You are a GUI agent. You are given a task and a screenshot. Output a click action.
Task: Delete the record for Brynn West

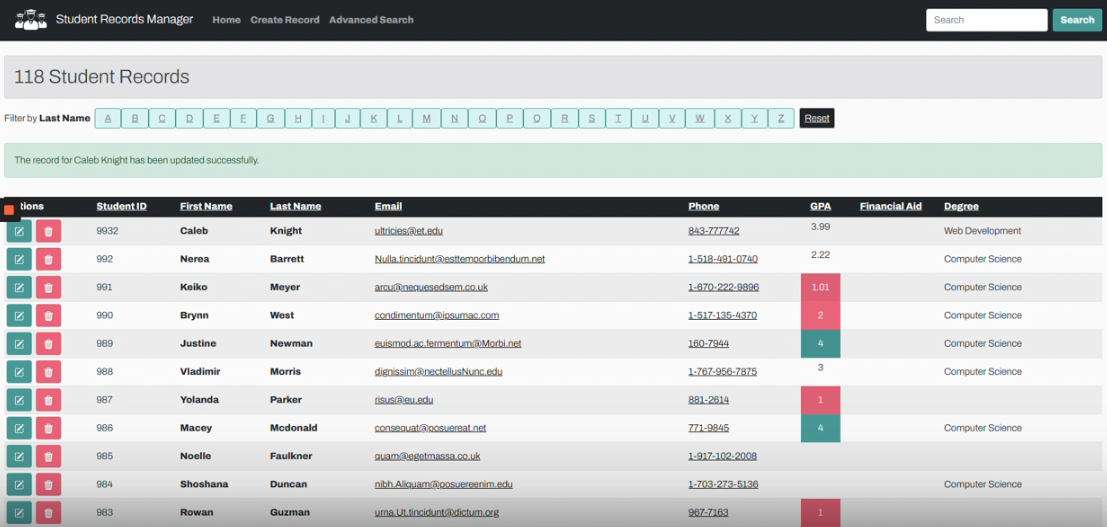[49, 316]
